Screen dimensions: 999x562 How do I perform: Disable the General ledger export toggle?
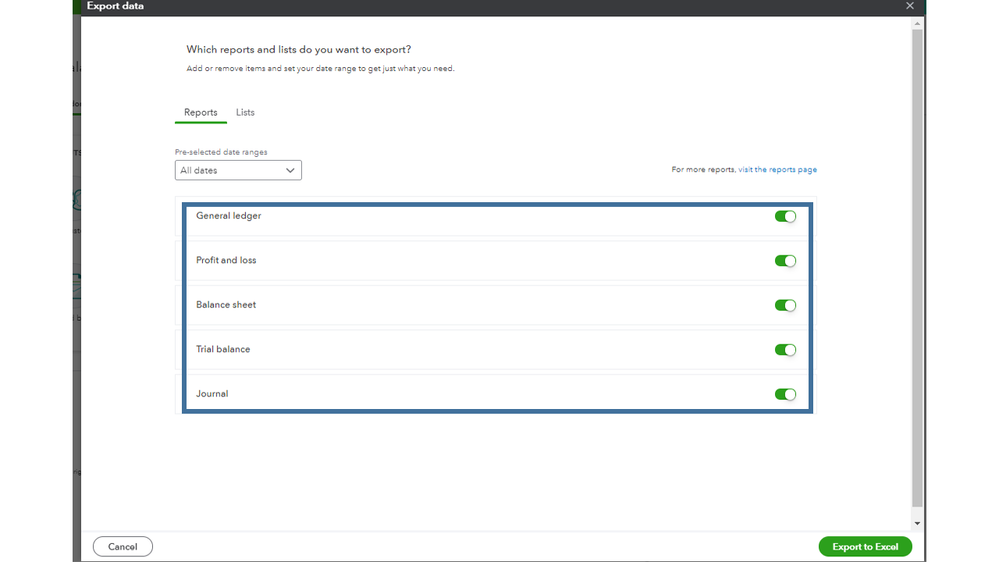coord(785,217)
